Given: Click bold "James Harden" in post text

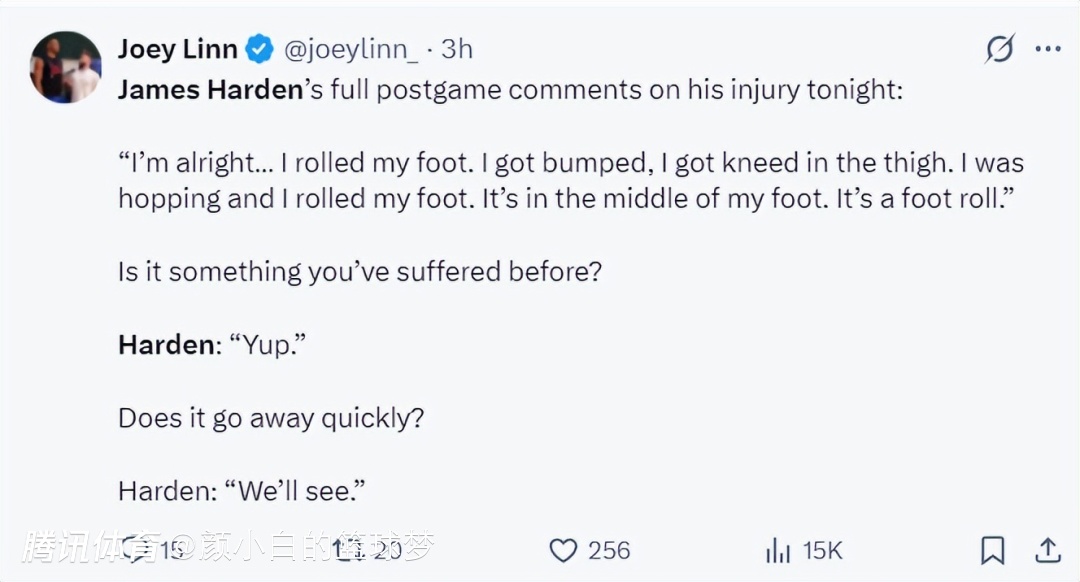Looking at the screenshot, I should click(x=210, y=90).
